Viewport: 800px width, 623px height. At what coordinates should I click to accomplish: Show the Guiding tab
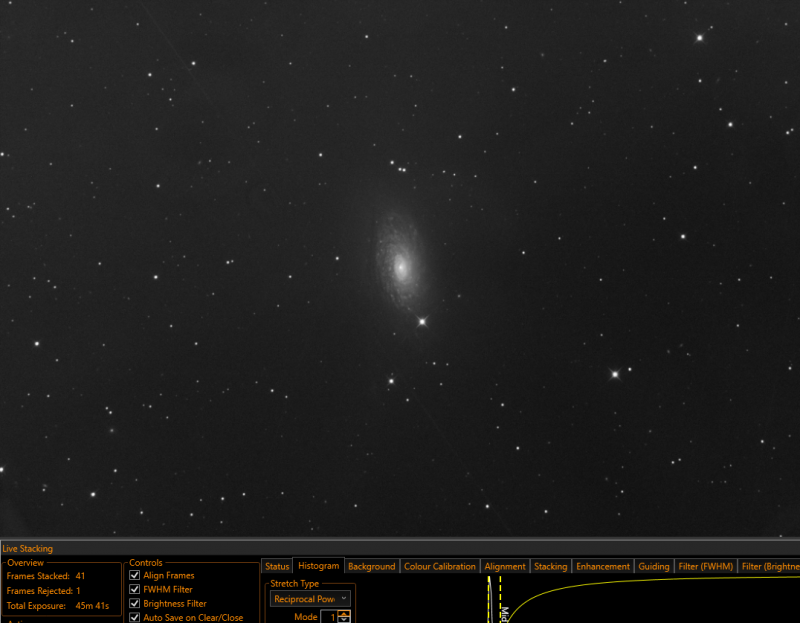point(654,566)
